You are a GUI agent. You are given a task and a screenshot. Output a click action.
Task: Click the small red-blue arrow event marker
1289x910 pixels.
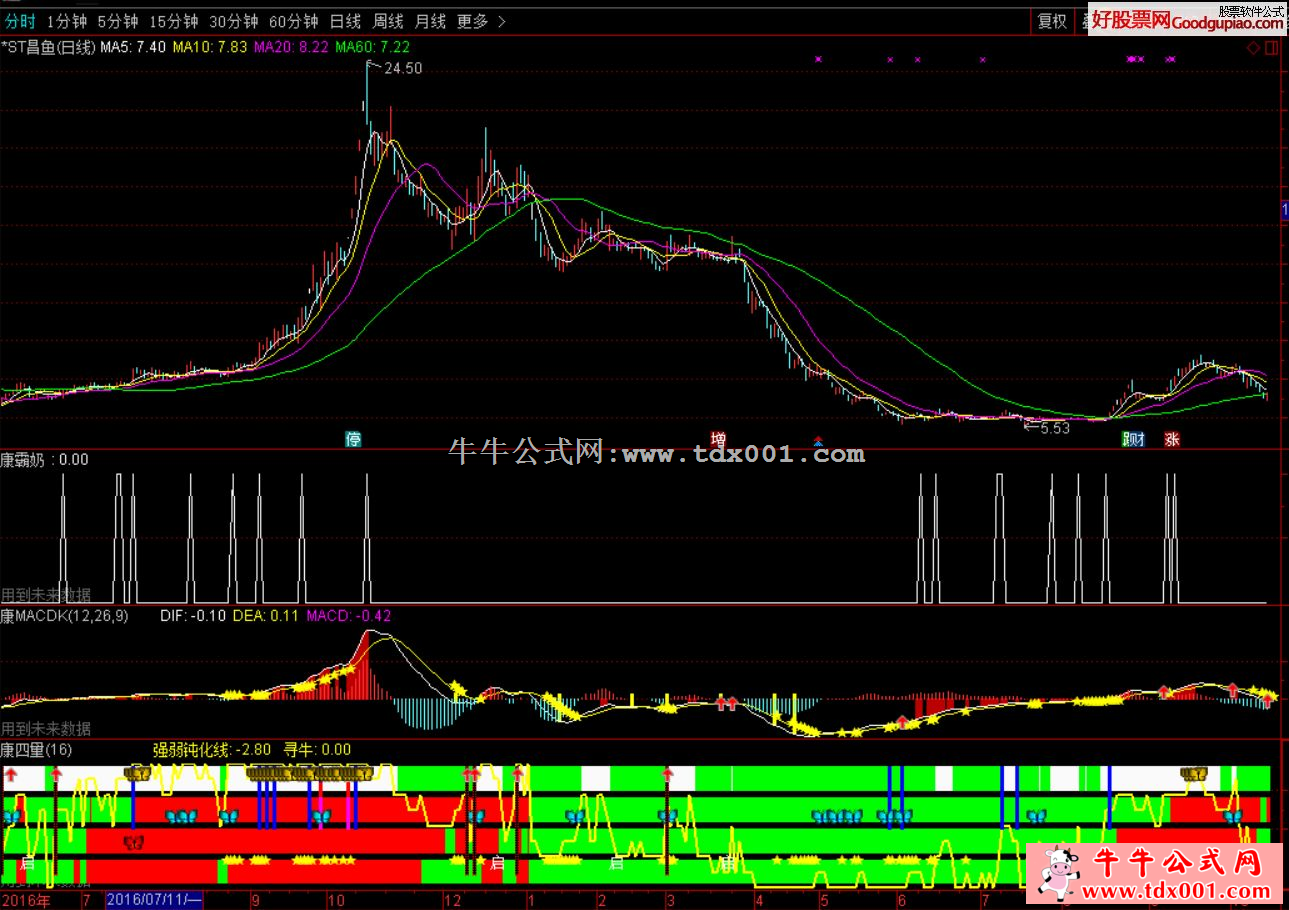[819, 440]
